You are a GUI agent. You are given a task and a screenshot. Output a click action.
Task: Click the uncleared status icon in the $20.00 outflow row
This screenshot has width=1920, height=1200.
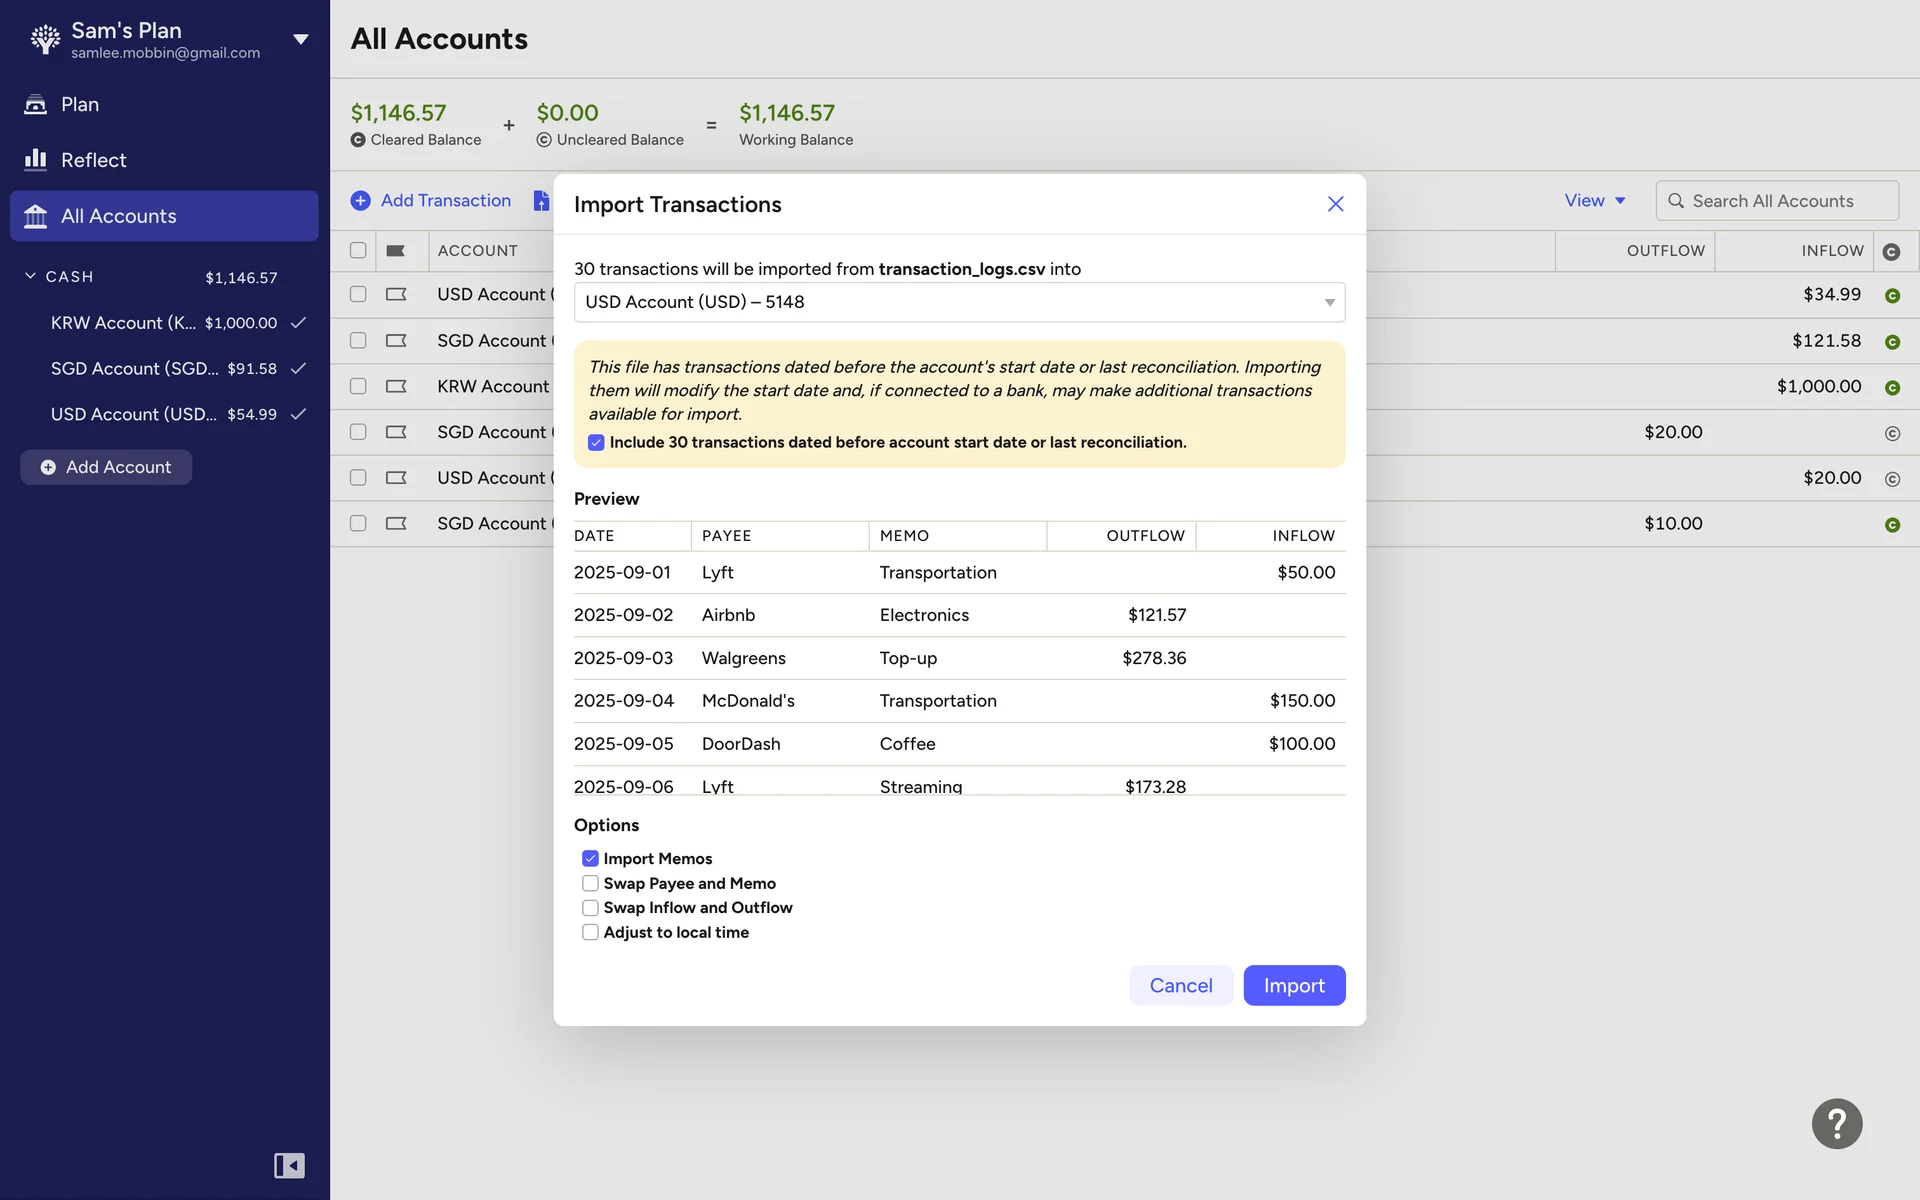[x=1891, y=433]
